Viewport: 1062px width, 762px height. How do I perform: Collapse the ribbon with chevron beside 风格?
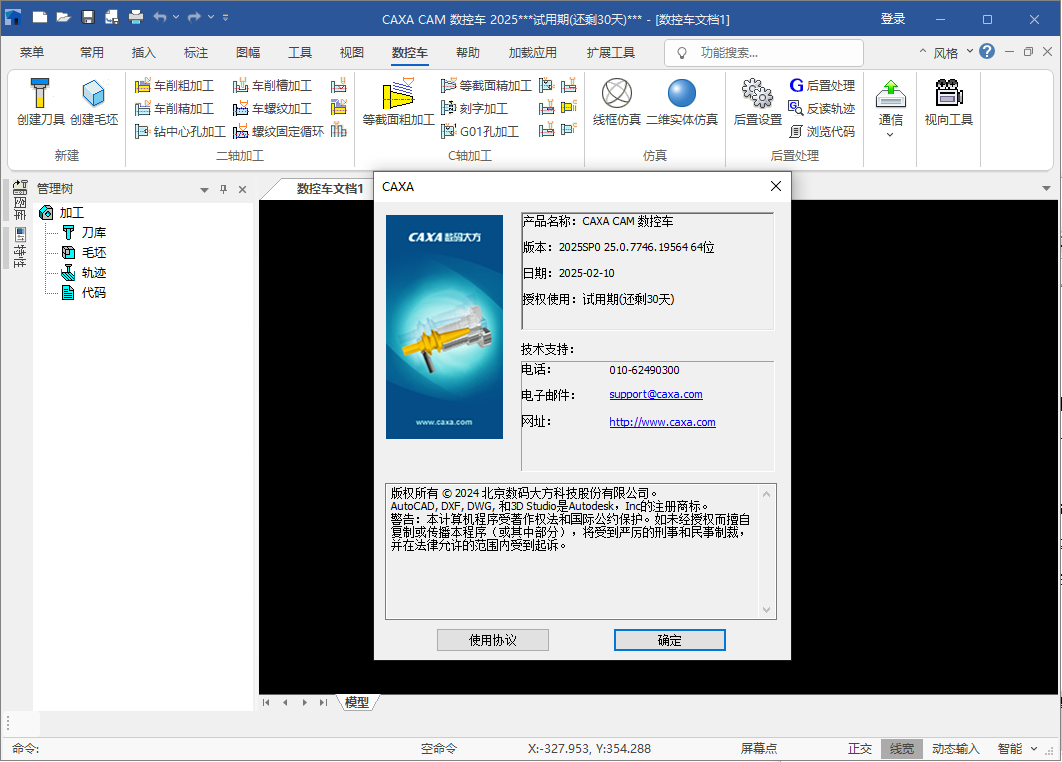pos(922,51)
